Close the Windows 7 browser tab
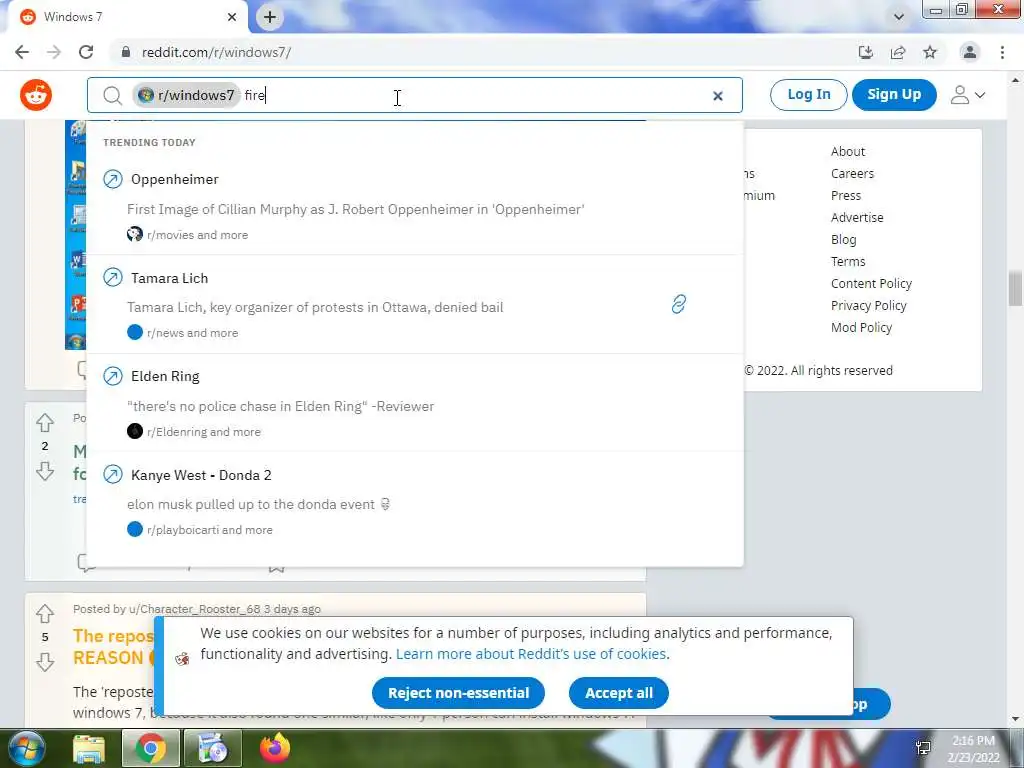The width and height of the screenshot is (1024, 768). click(232, 17)
